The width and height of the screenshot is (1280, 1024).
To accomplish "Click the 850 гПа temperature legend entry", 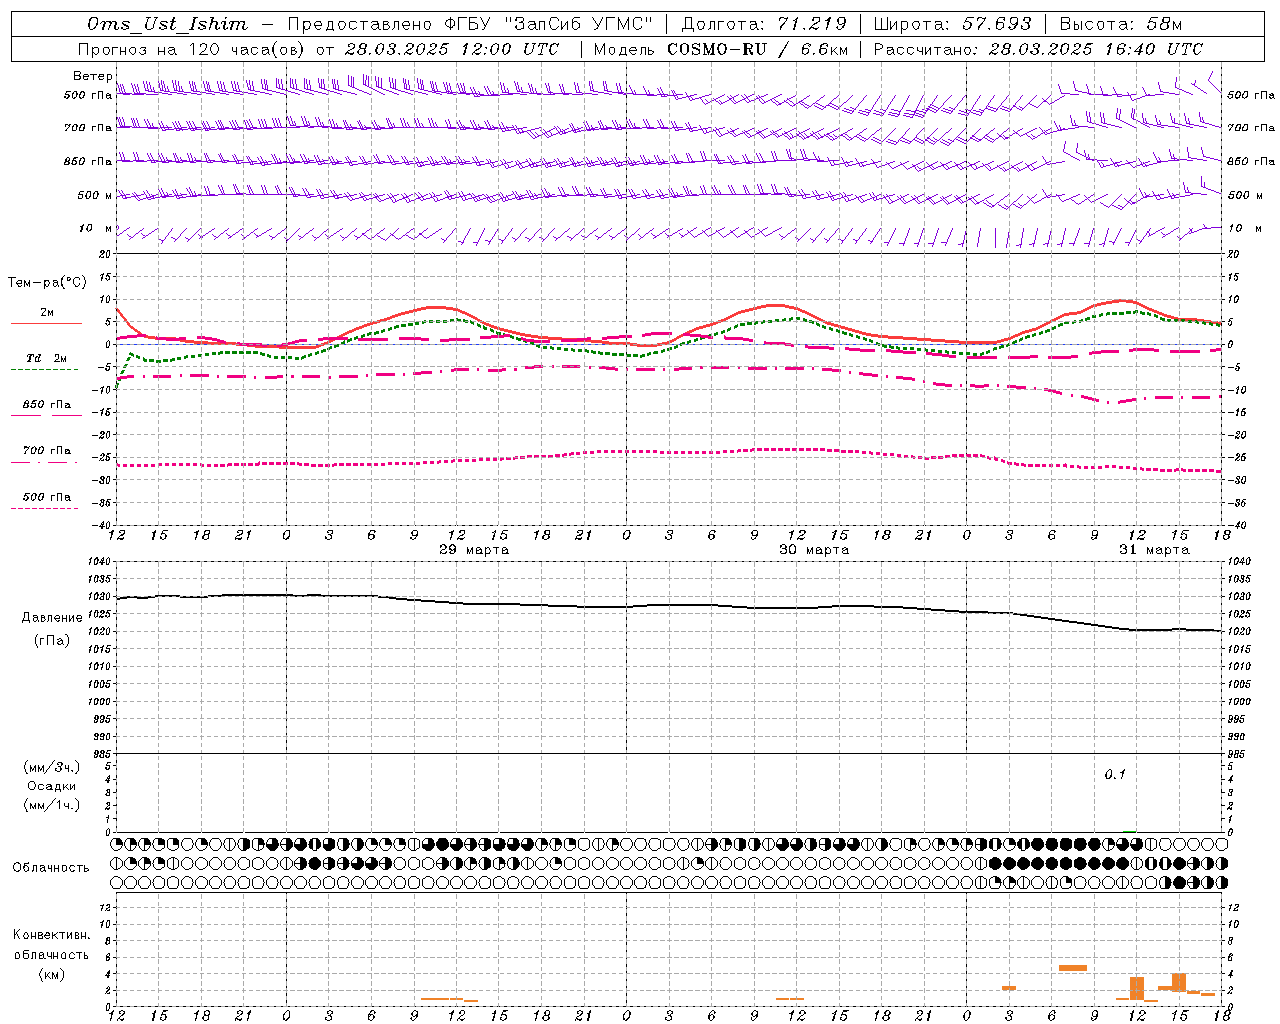I will [46, 405].
